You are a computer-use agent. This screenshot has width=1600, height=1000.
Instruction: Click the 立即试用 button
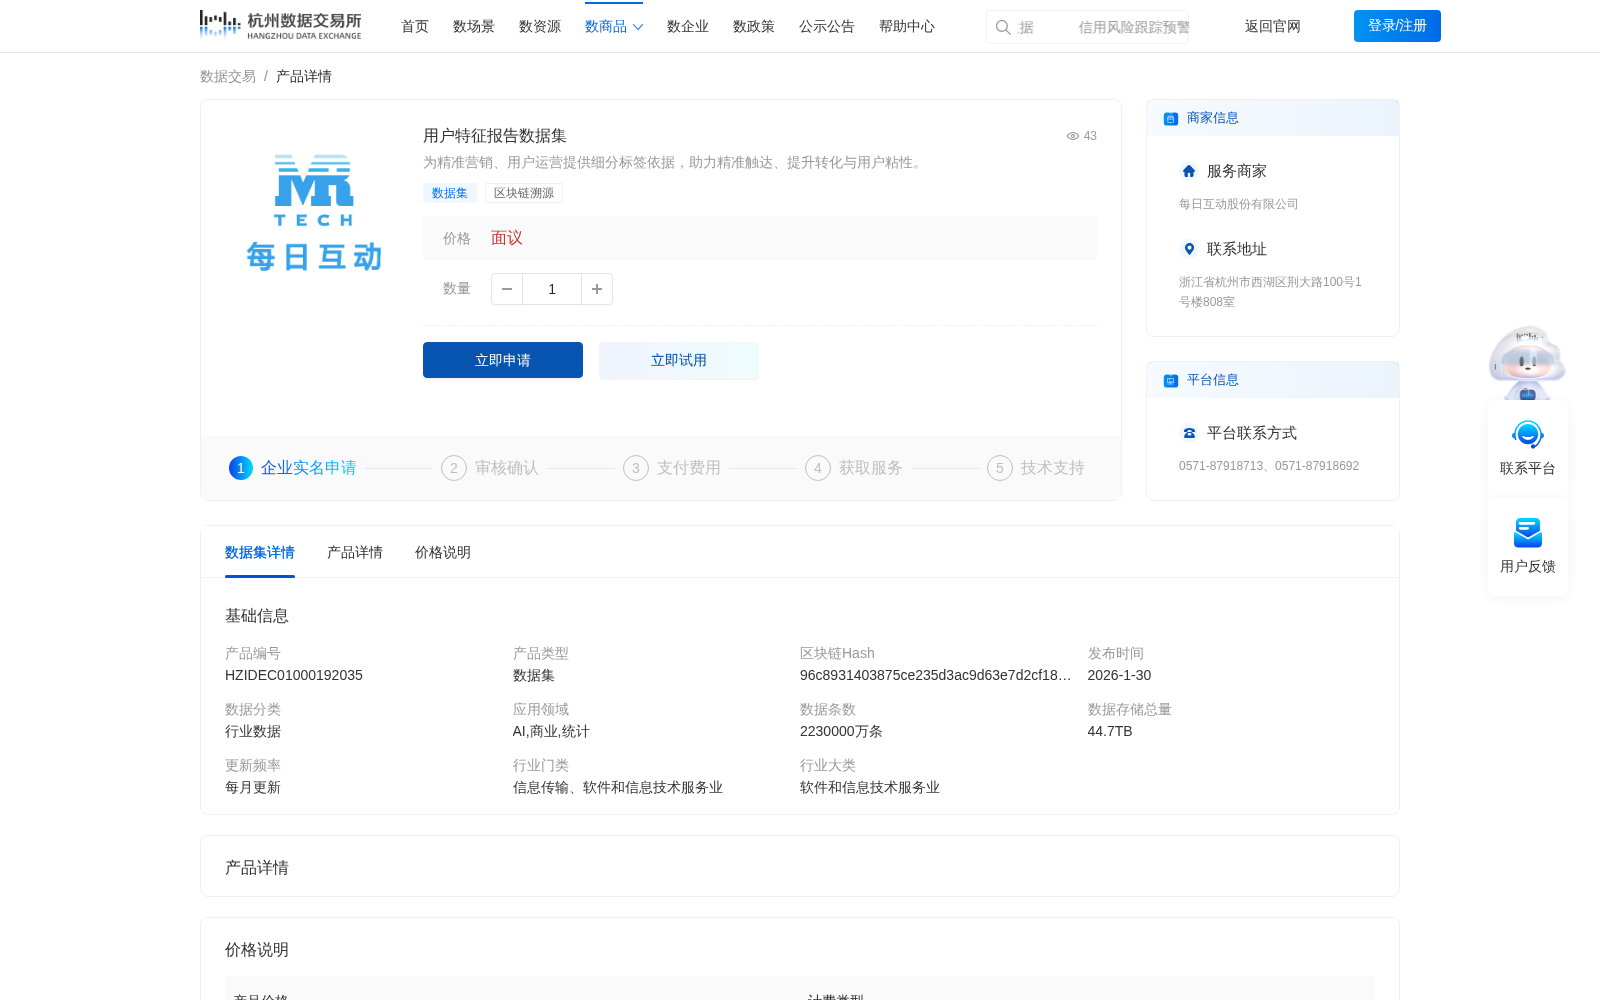coord(679,360)
